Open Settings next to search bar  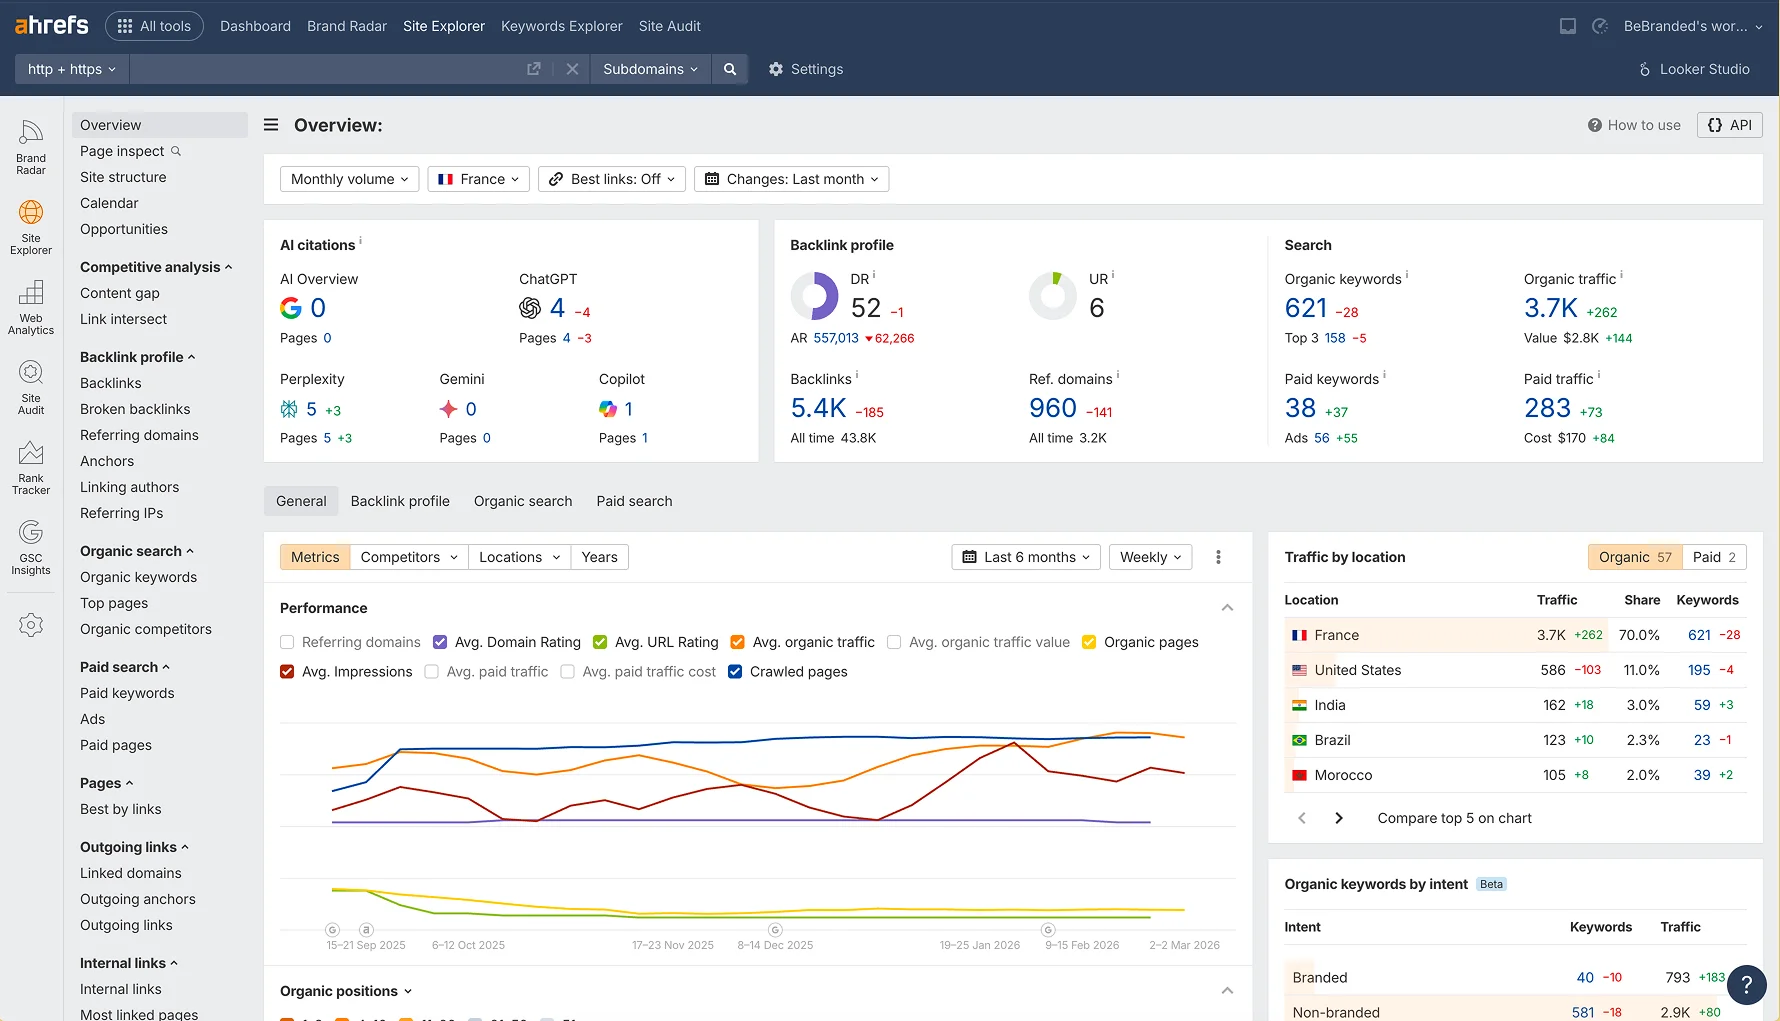click(x=806, y=69)
